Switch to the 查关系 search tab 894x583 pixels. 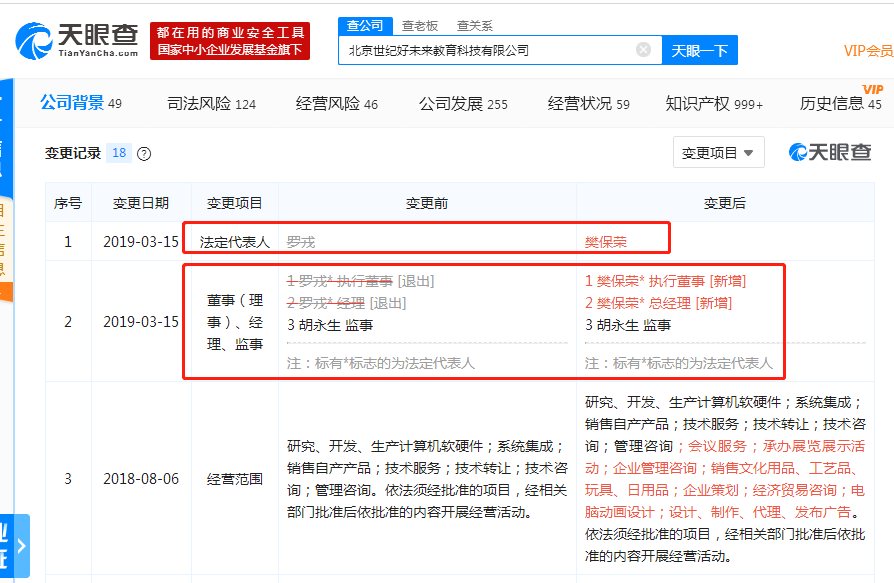pyautogui.click(x=474, y=26)
